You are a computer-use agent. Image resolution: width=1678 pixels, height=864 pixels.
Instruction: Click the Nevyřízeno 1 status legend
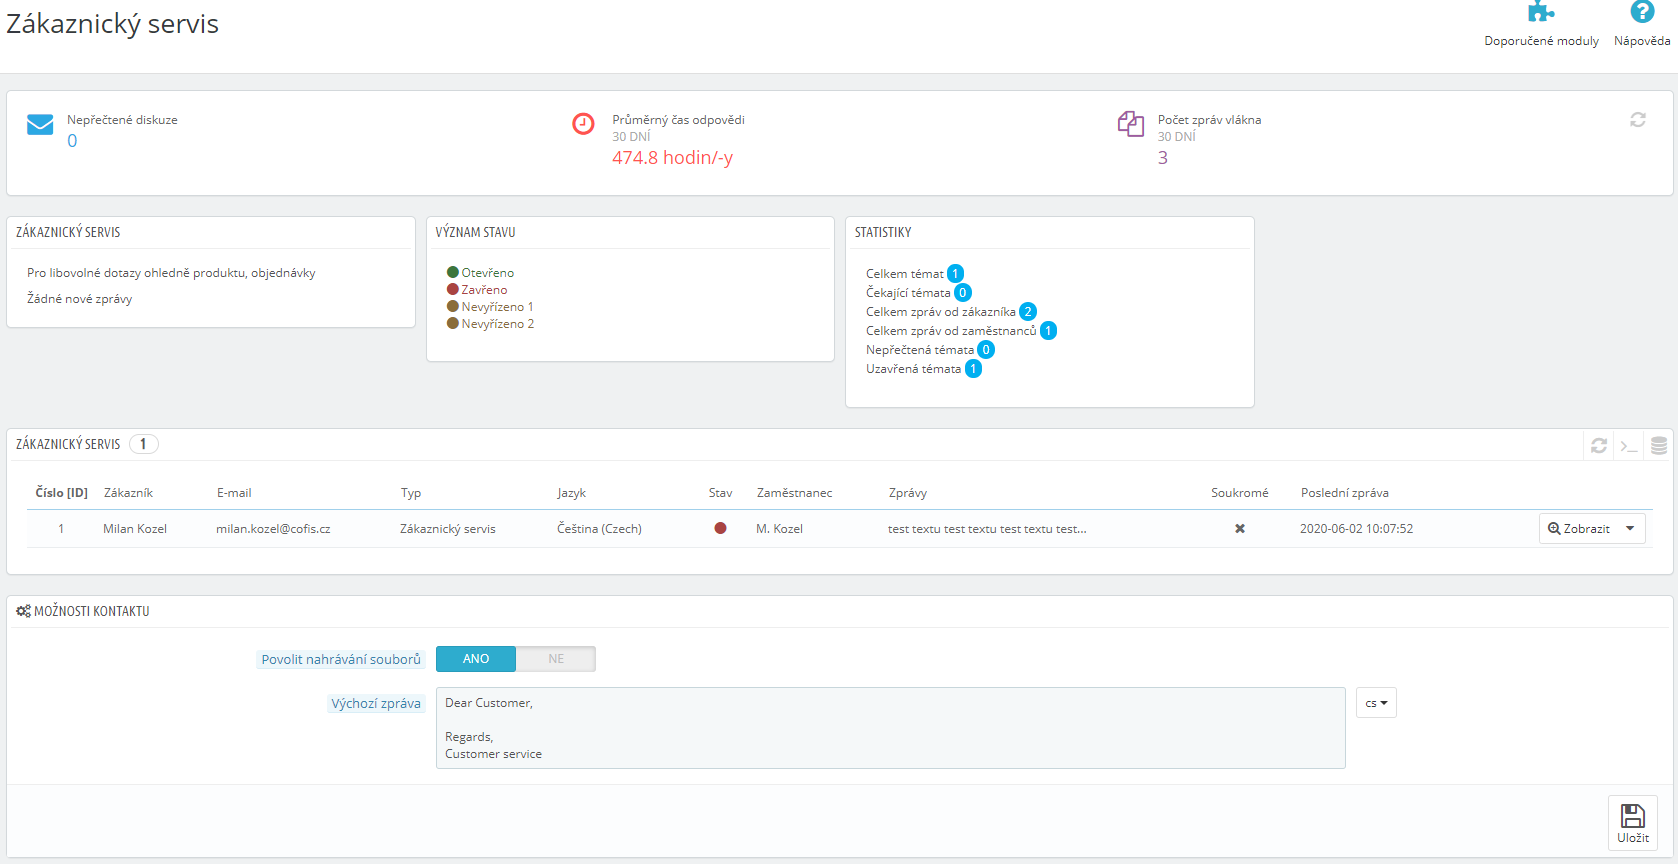[x=490, y=307]
